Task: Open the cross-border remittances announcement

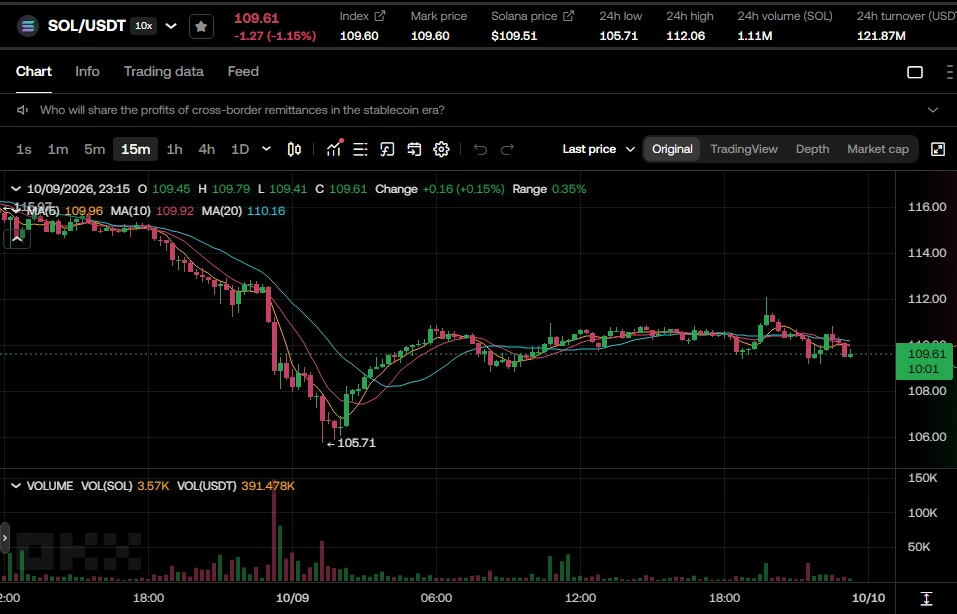Action: click(x=242, y=110)
